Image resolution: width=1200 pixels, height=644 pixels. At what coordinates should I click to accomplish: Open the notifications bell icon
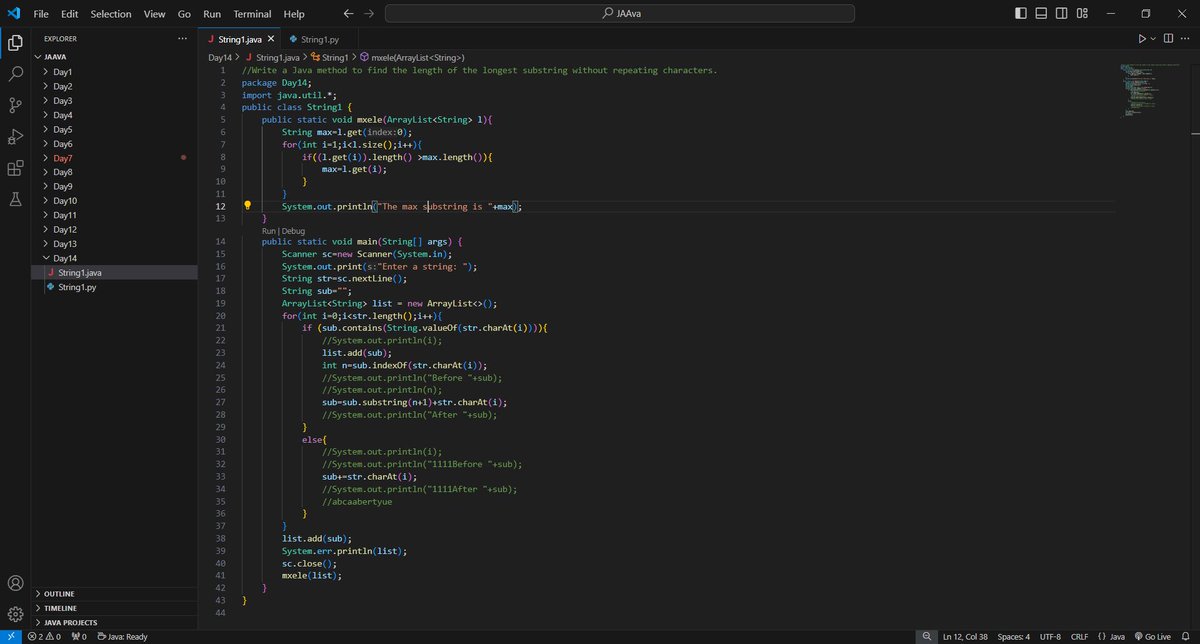[1184, 636]
